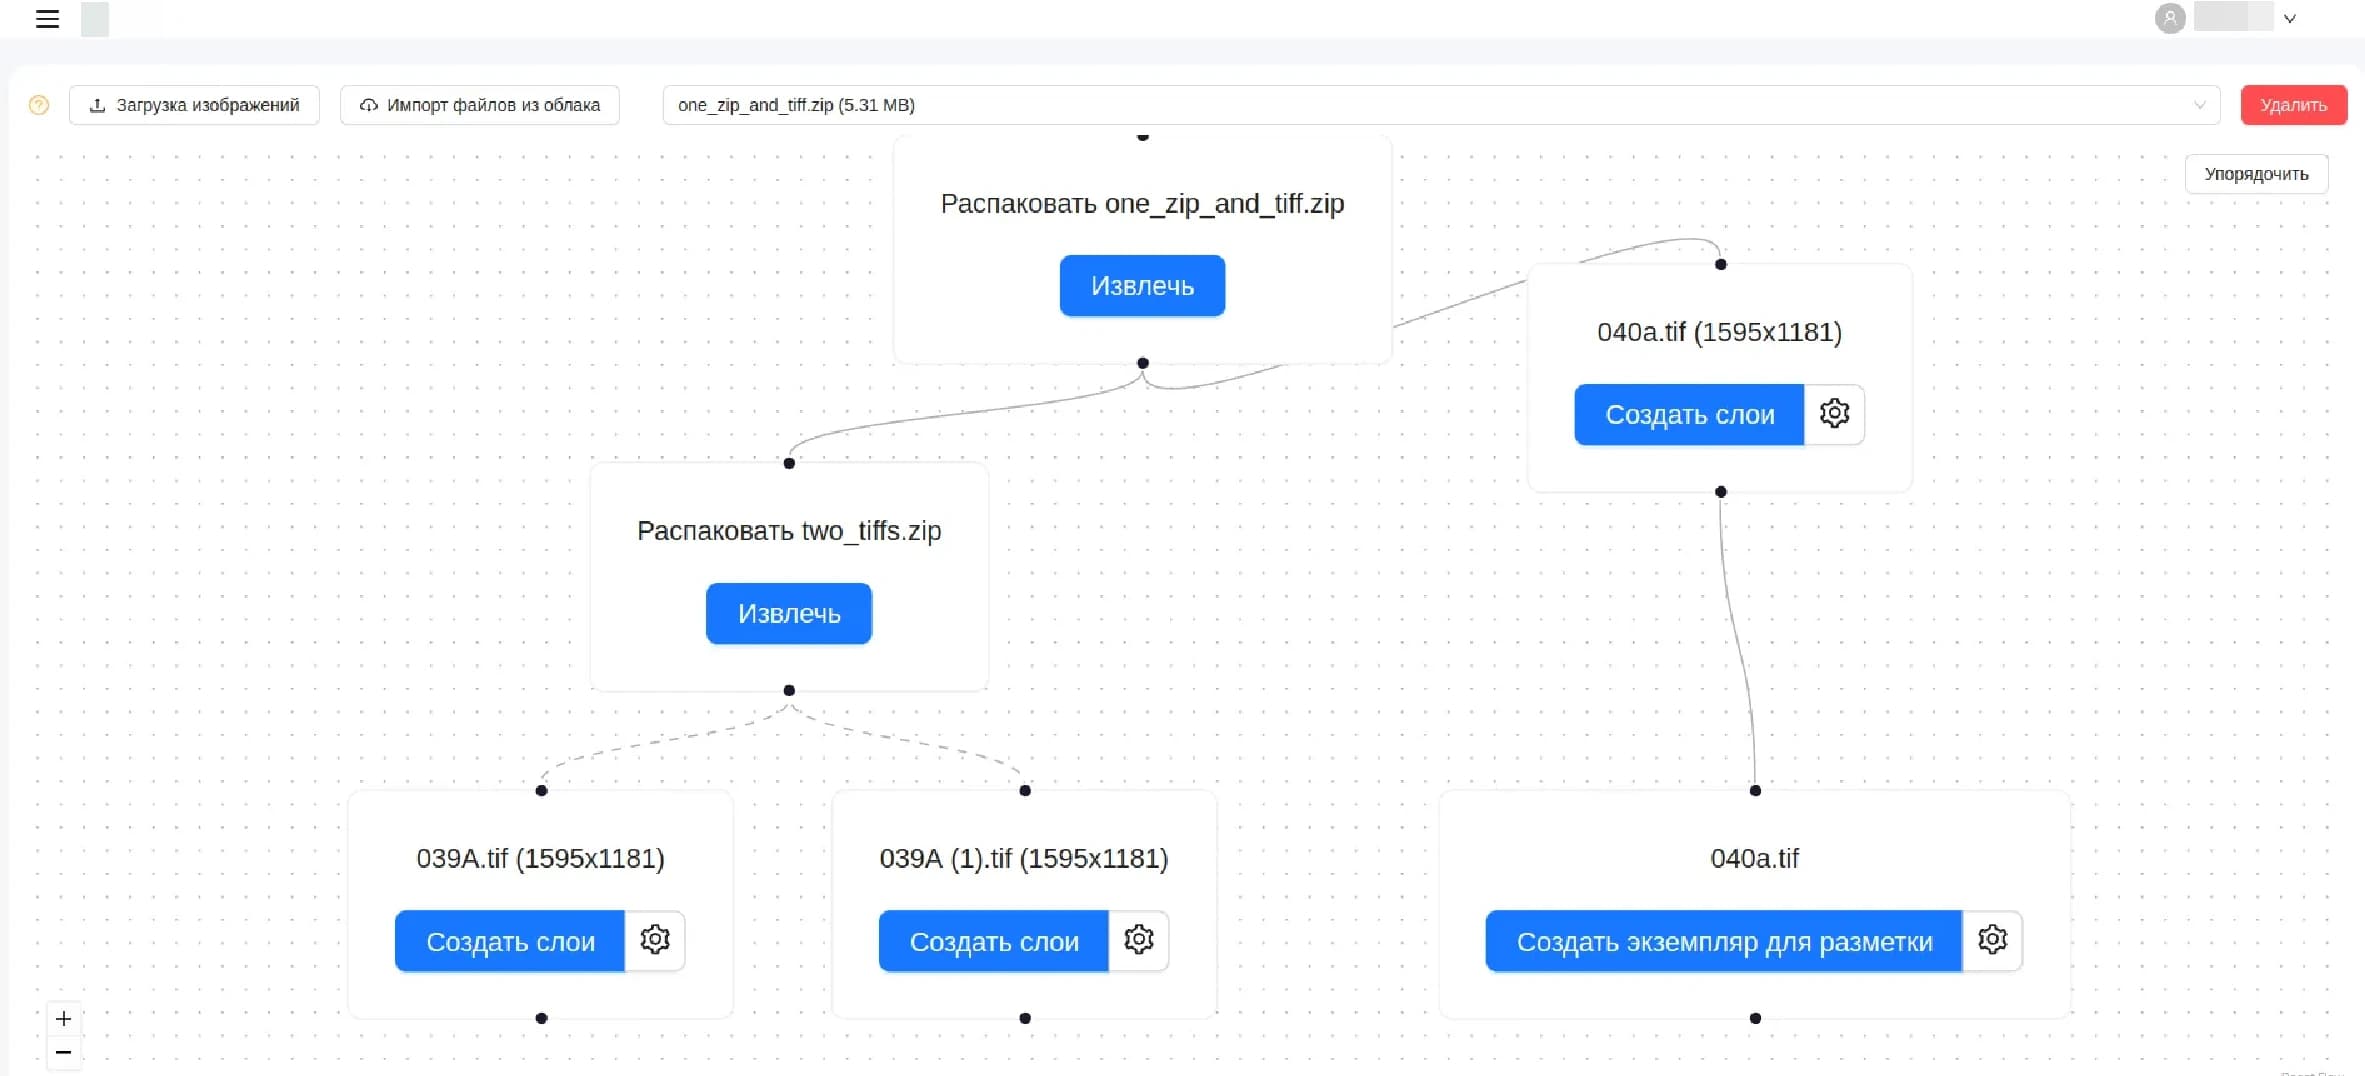Open the one_zip_and_tiff.zip file selector
This screenshot has height=1076, width=2365.
pos(1440,105)
